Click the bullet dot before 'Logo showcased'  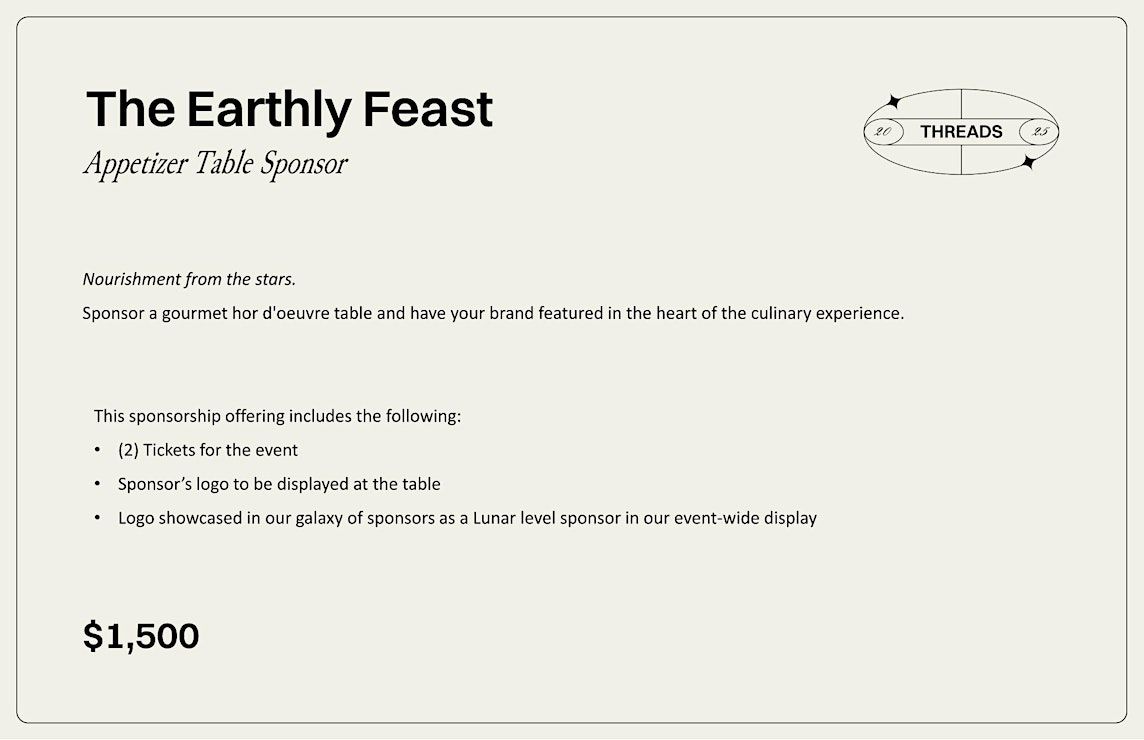coord(97,517)
